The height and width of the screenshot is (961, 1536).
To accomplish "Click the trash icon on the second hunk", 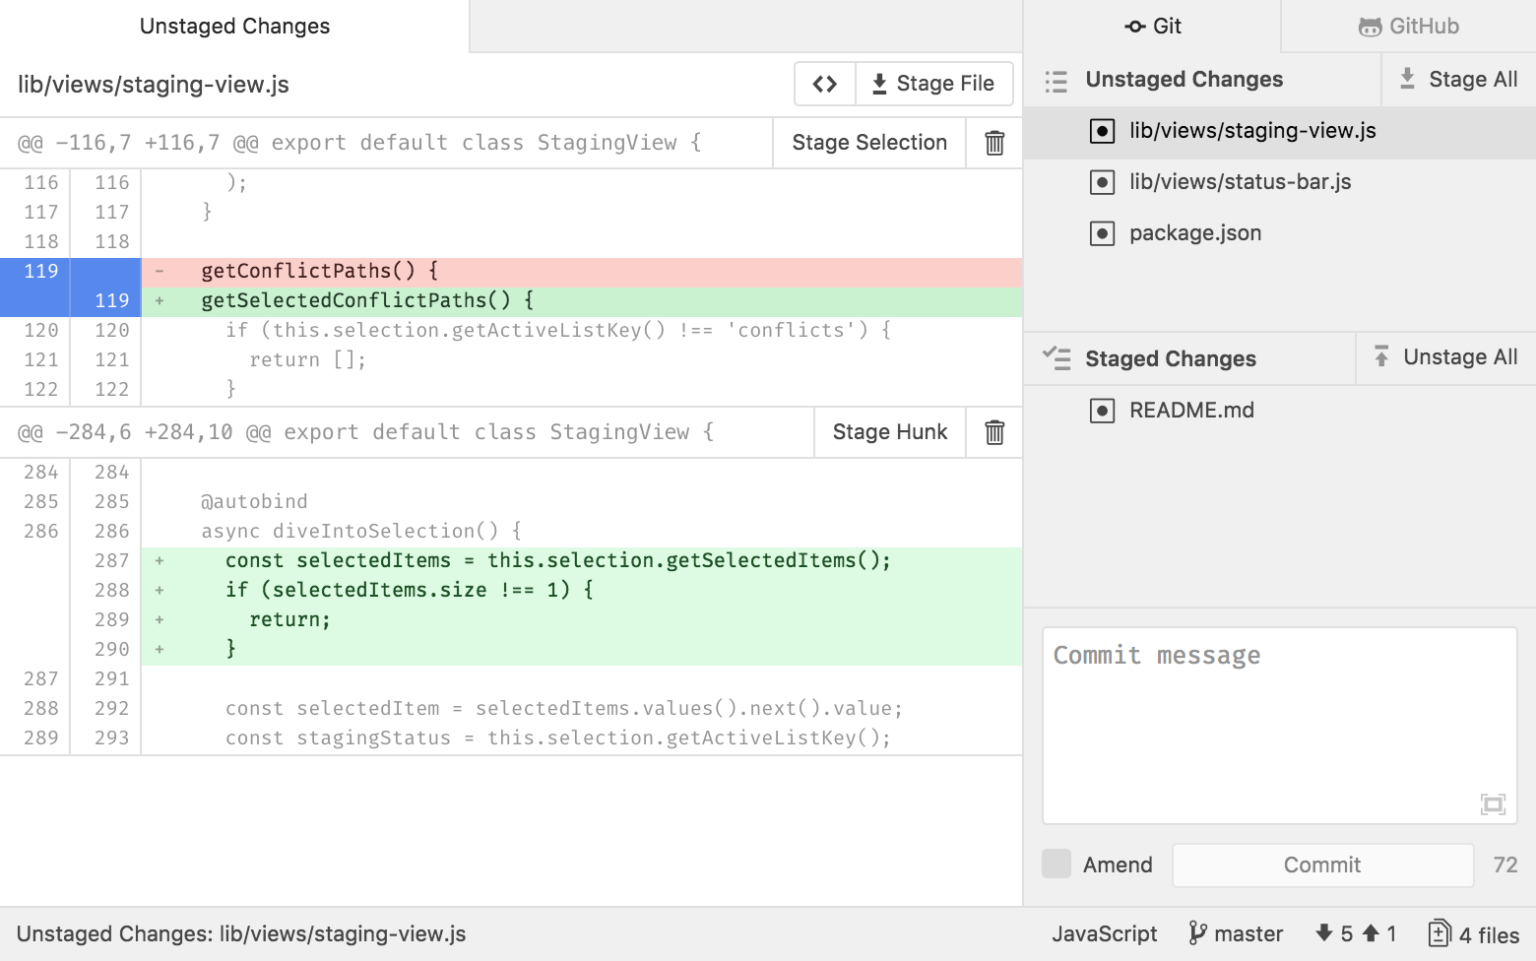I will pyautogui.click(x=993, y=432).
